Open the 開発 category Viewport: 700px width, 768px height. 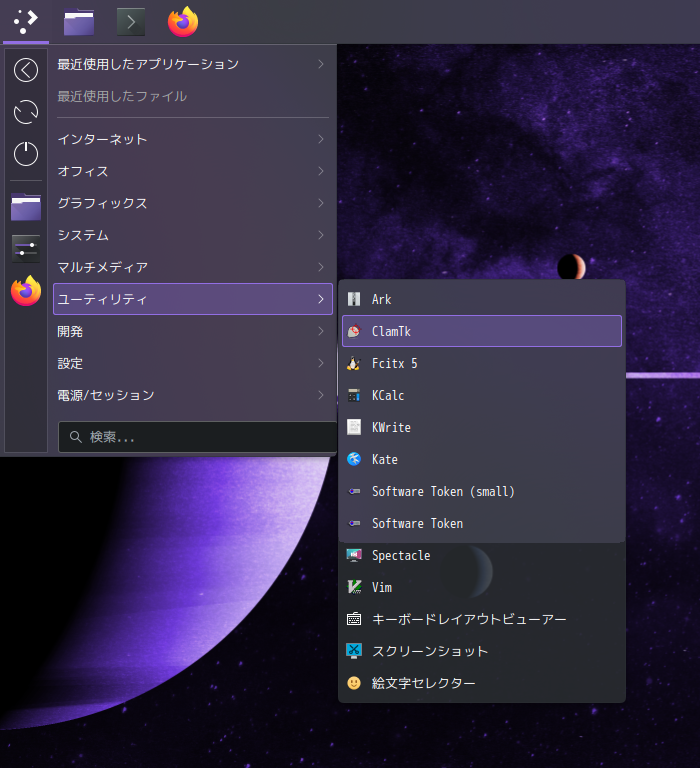click(193, 331)
